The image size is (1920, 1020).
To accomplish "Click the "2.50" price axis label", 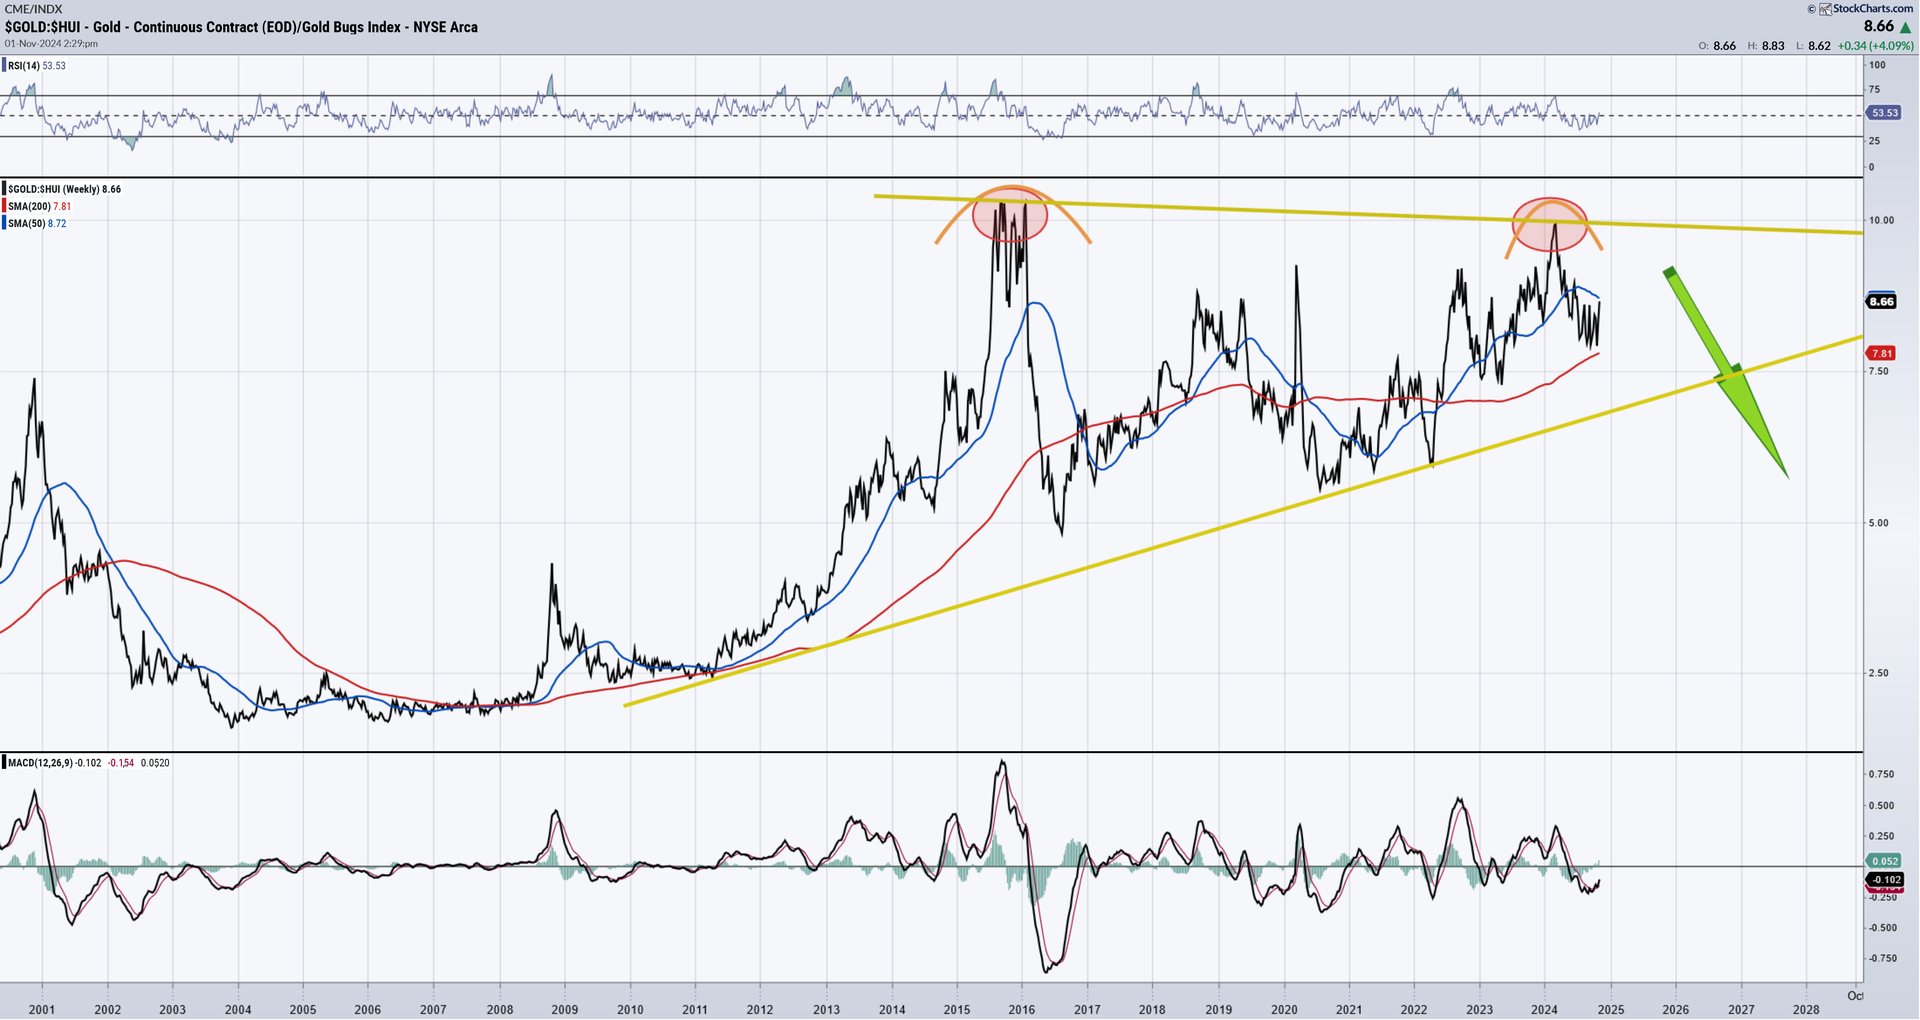I will coord(1880,673).
